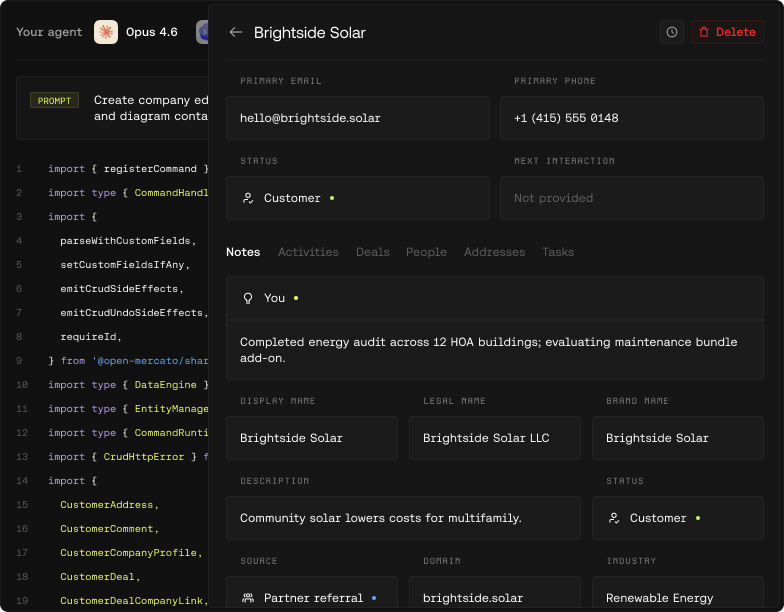
Task: Click code line setCustomFieldsIfAny
Action: coord(125,265)
